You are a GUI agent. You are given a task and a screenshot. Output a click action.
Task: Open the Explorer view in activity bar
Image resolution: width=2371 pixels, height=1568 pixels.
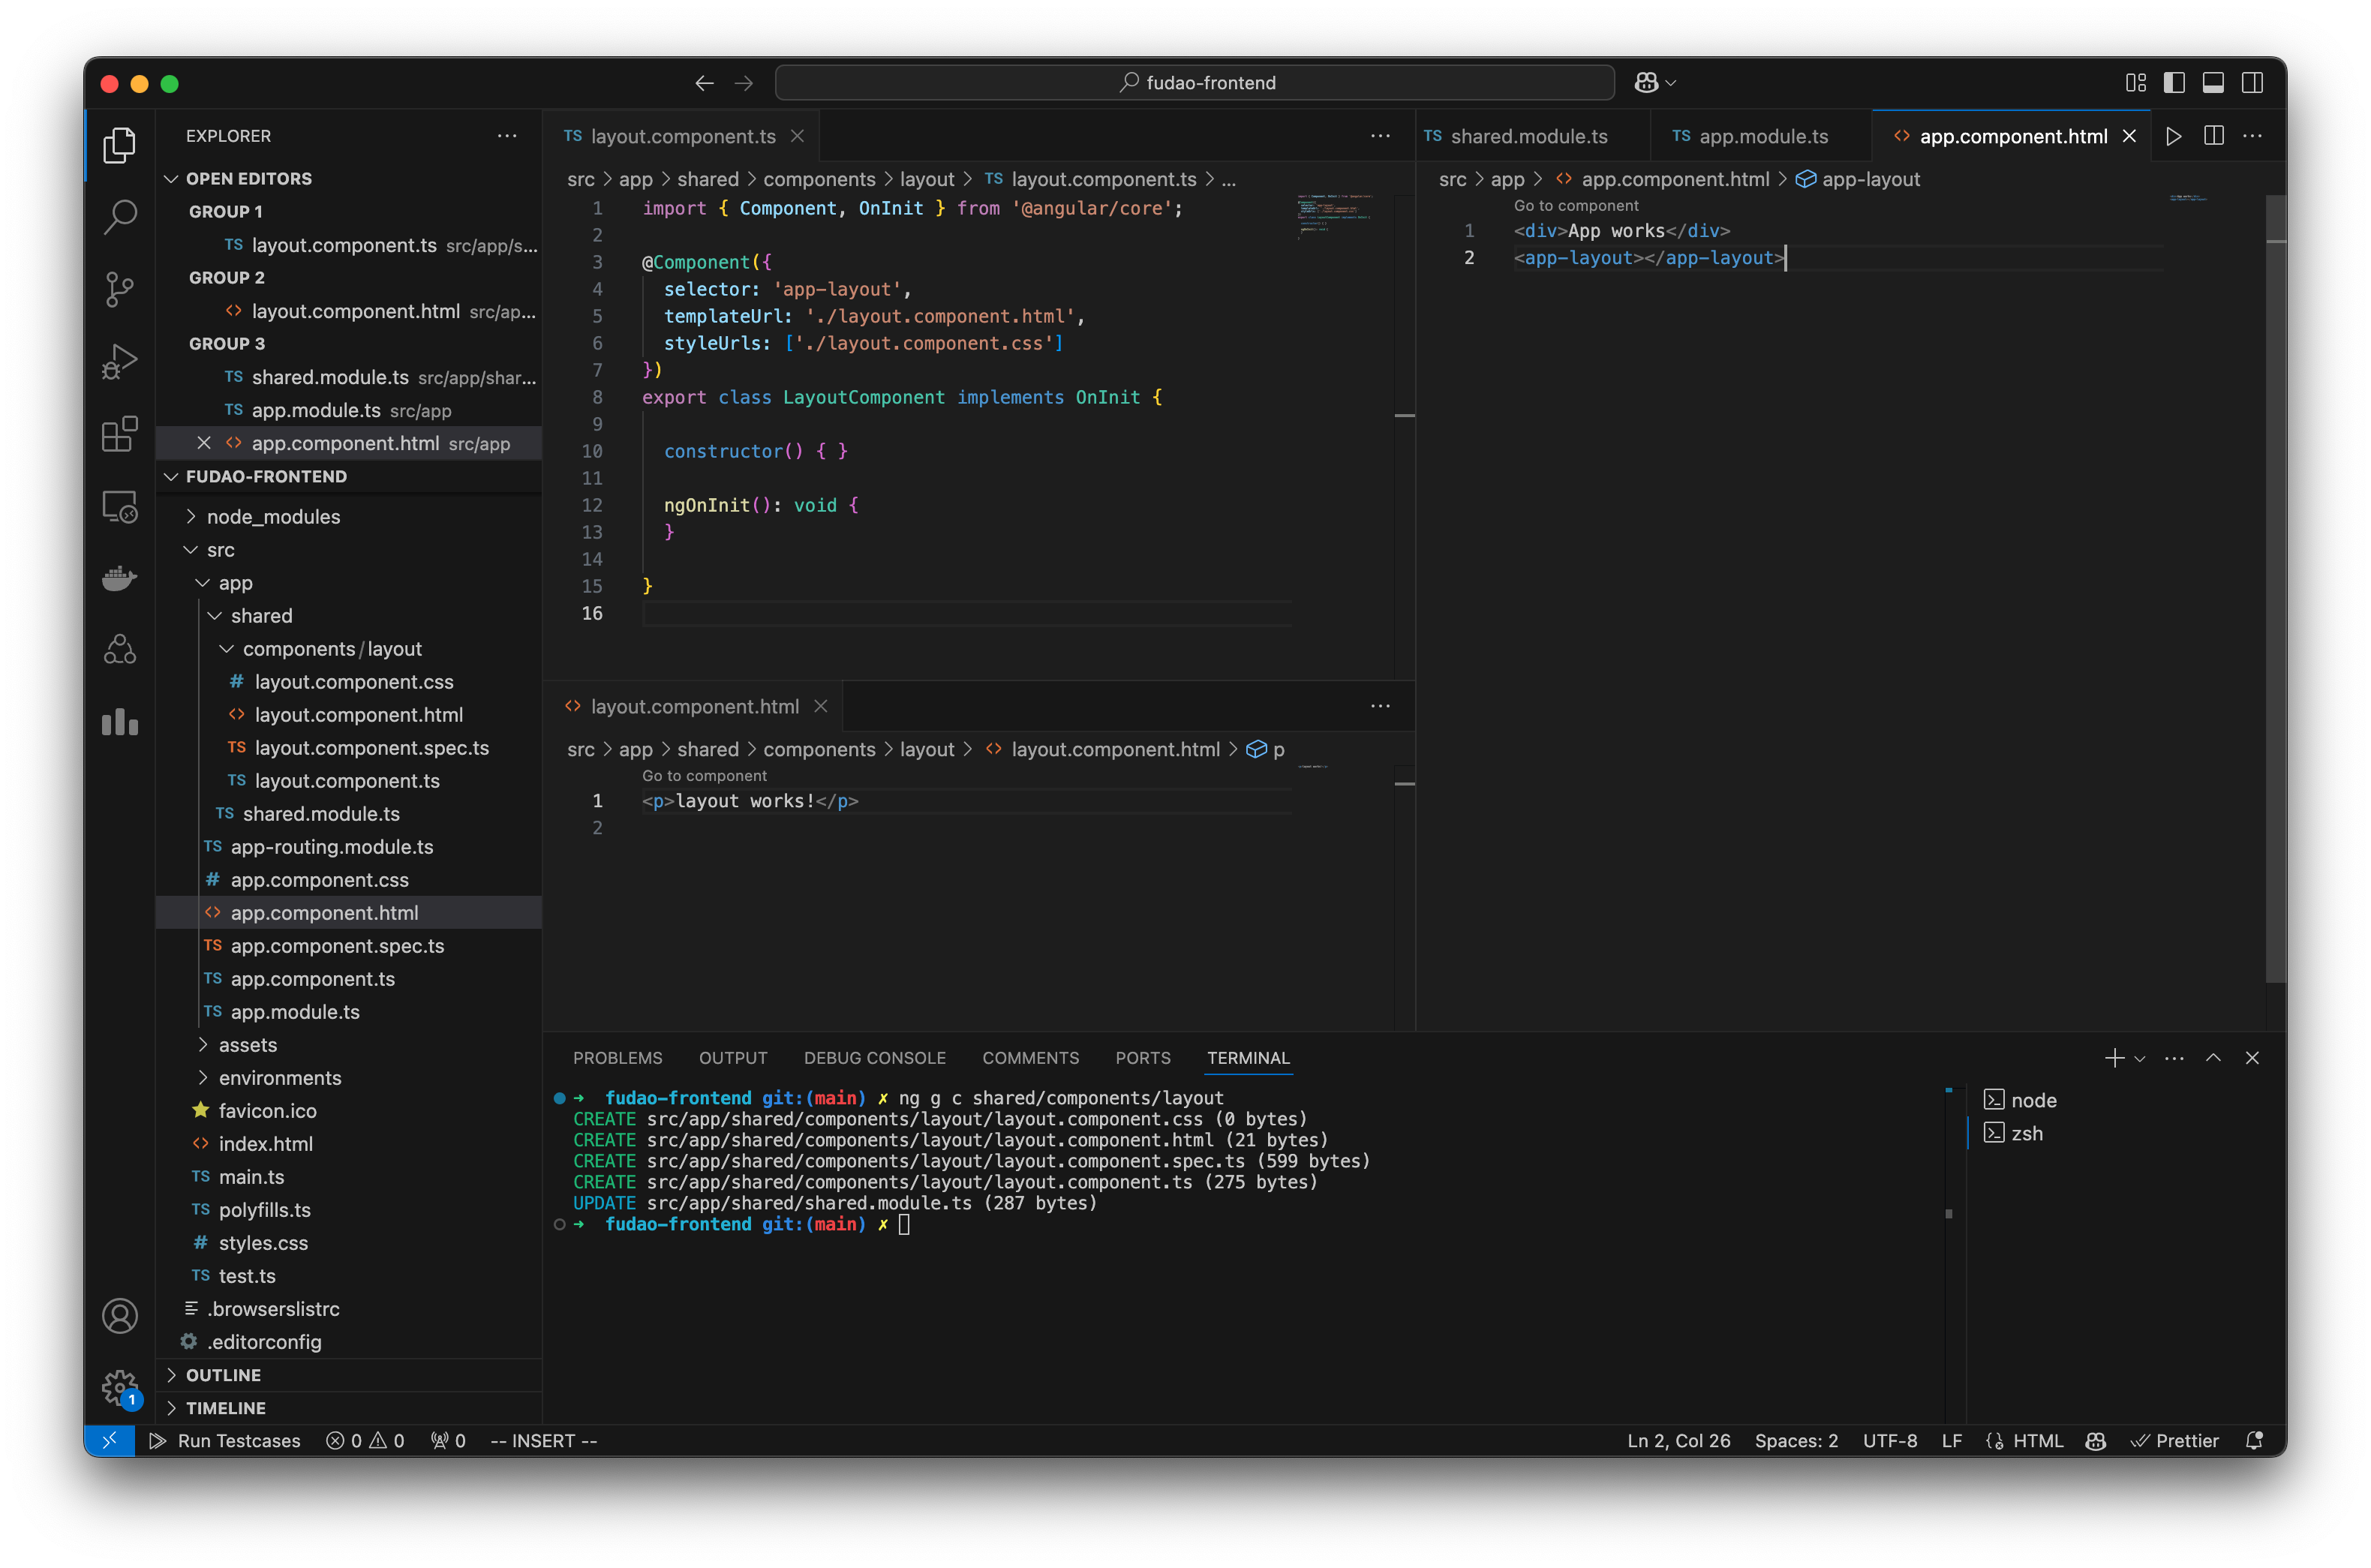point(120,146)
